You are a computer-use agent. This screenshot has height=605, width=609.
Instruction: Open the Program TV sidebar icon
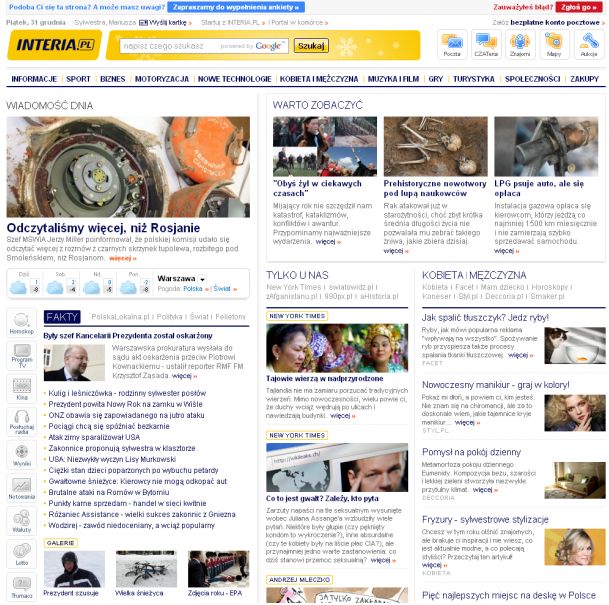pos(22,355)
